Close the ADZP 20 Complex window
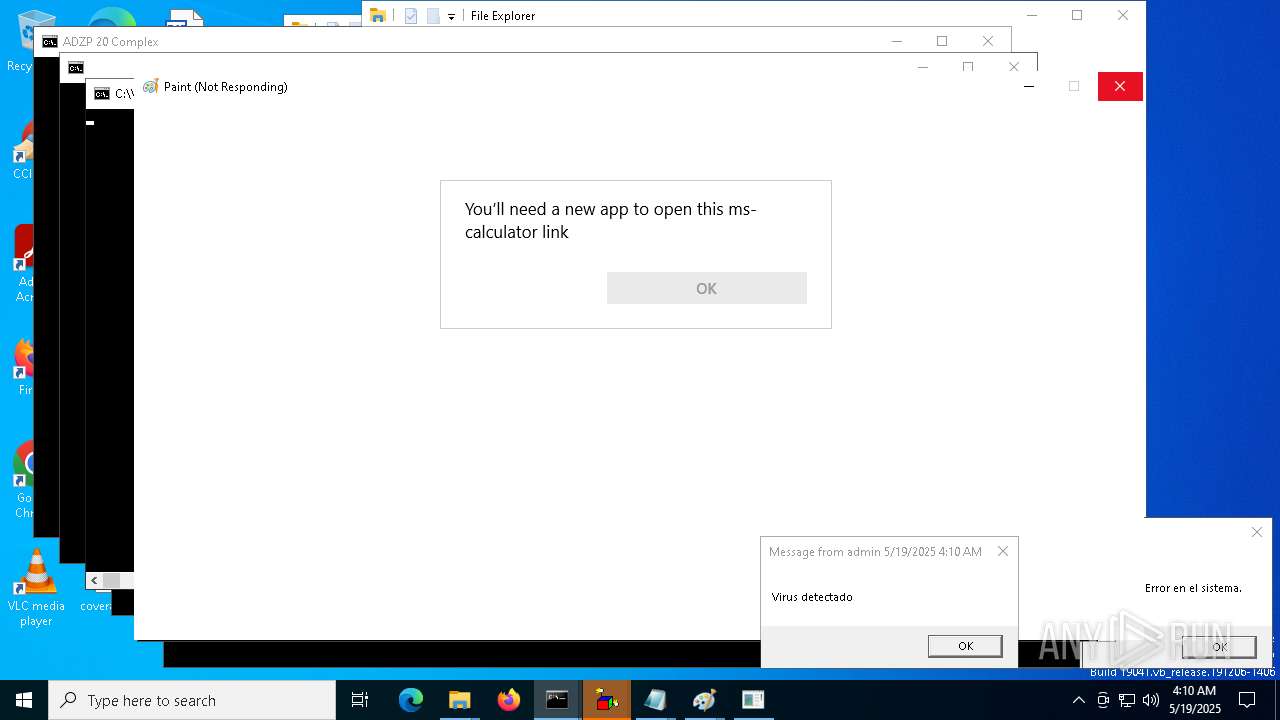 pyautogui.click(x=988, y=41)
